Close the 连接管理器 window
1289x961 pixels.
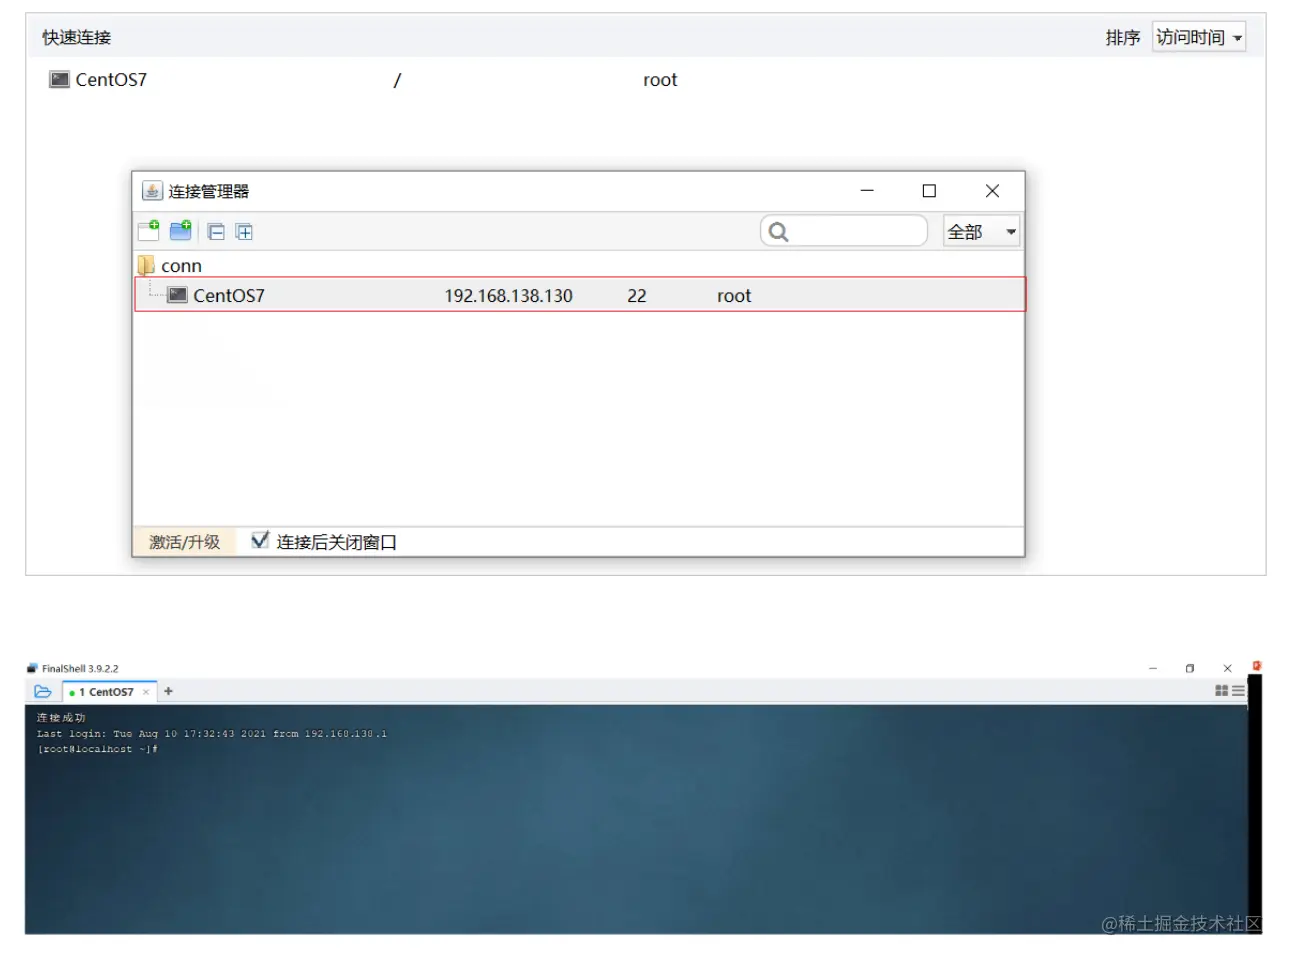(x=992, y=191)
